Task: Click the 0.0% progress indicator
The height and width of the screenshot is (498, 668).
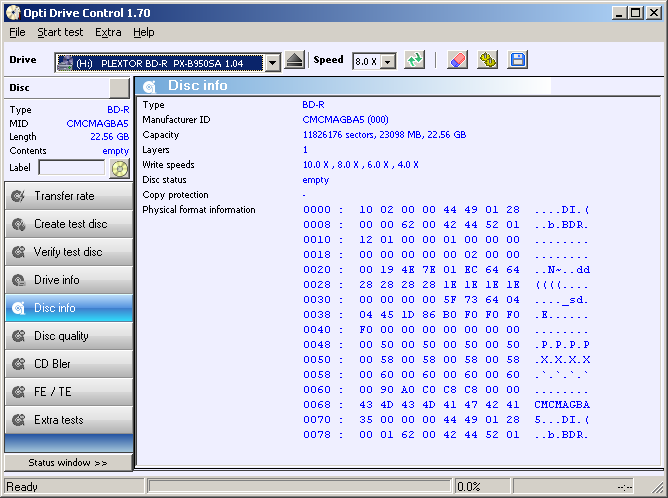Action: pos(469,486)
